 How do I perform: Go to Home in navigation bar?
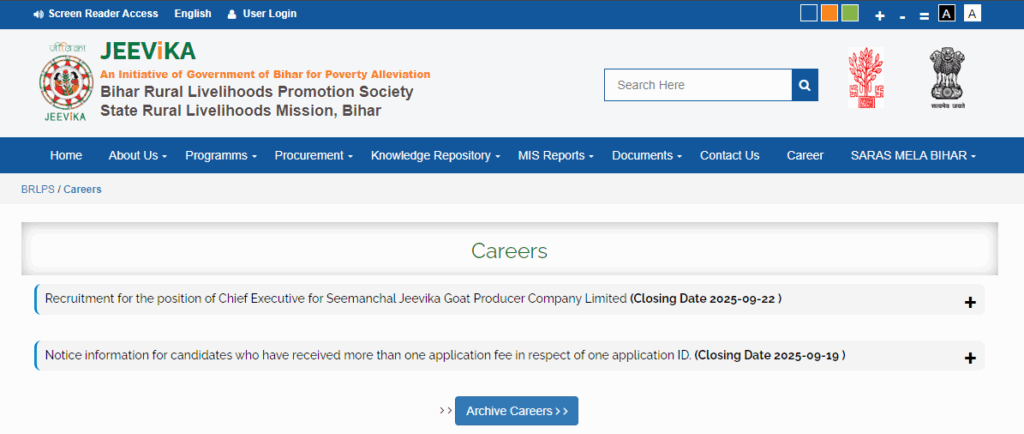[66, 156]
